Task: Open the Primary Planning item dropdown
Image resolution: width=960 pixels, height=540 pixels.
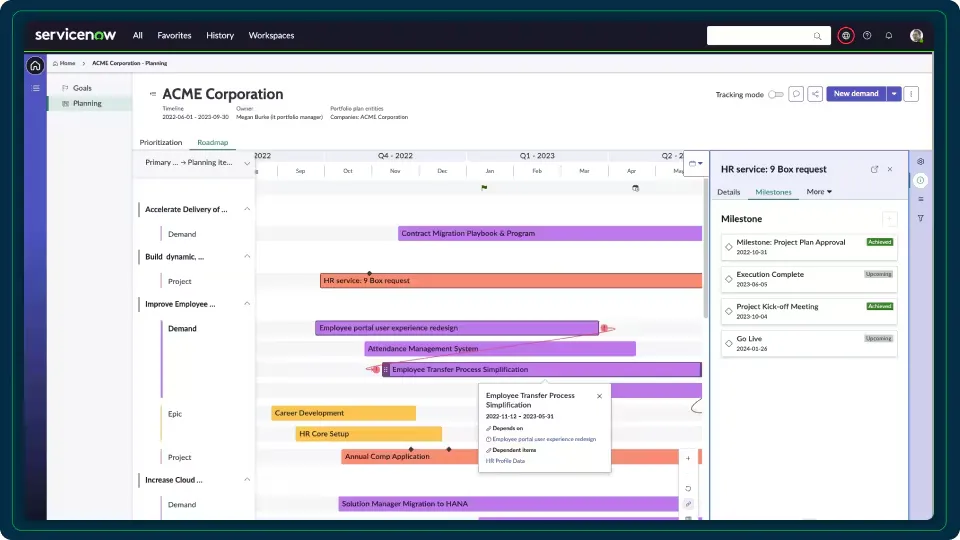Action: pyautogui.click(x=196, y=163)
